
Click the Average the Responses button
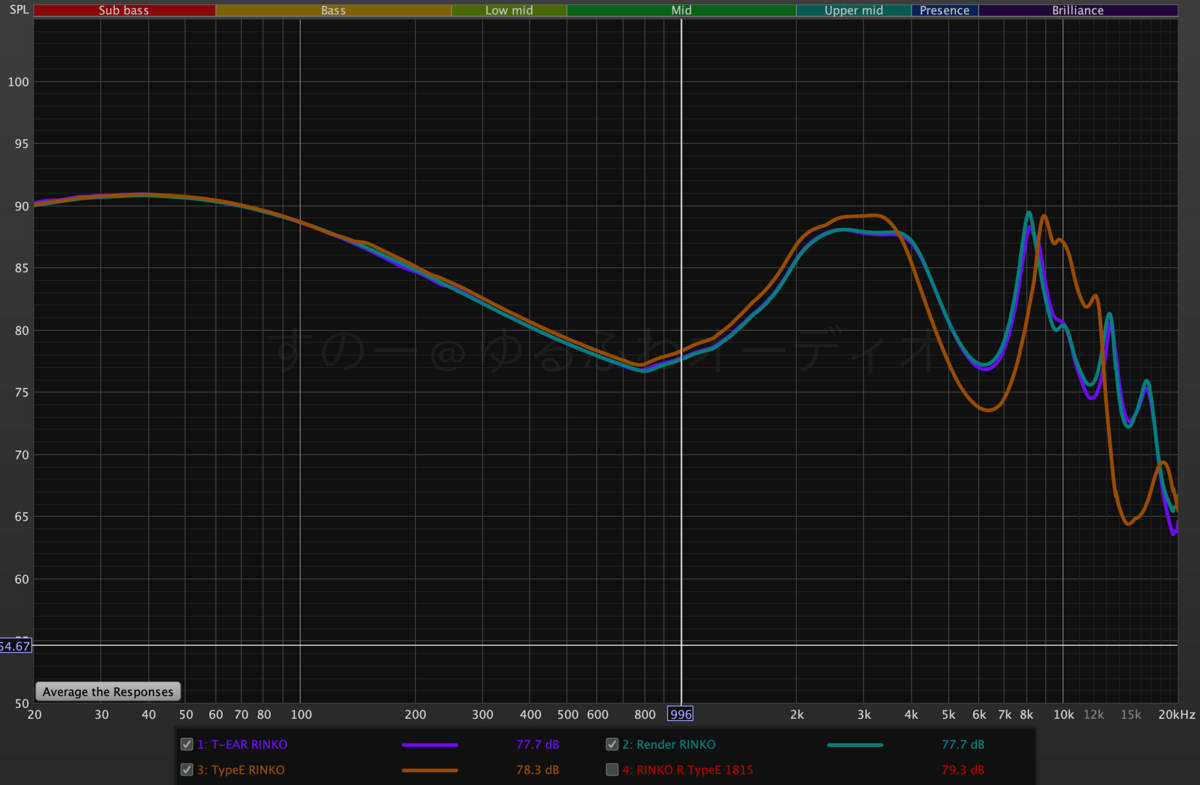click(x=108, y=691)
